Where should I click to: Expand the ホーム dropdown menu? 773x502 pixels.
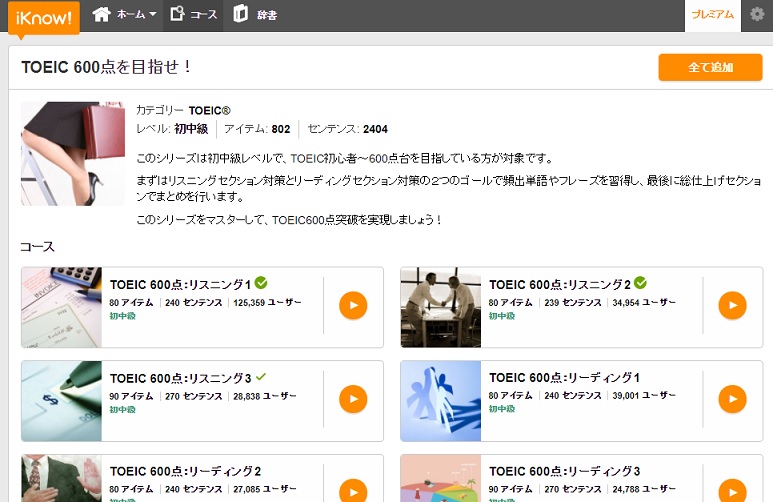[125, 14]
